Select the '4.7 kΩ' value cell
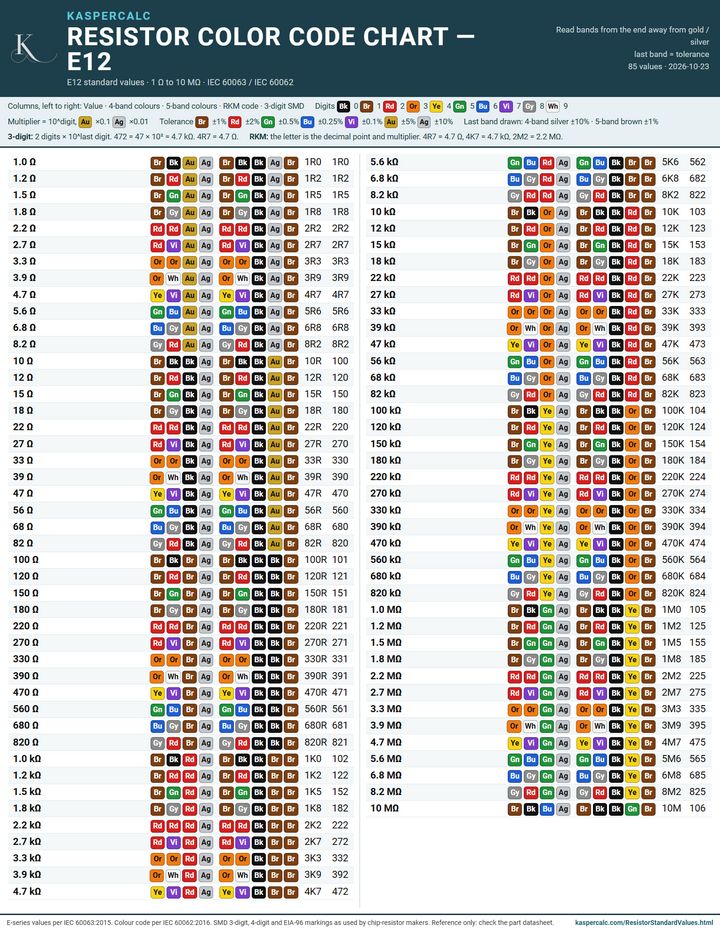Image resolution: width=720 pixels, height=932 pixels. tap(27, 892)
